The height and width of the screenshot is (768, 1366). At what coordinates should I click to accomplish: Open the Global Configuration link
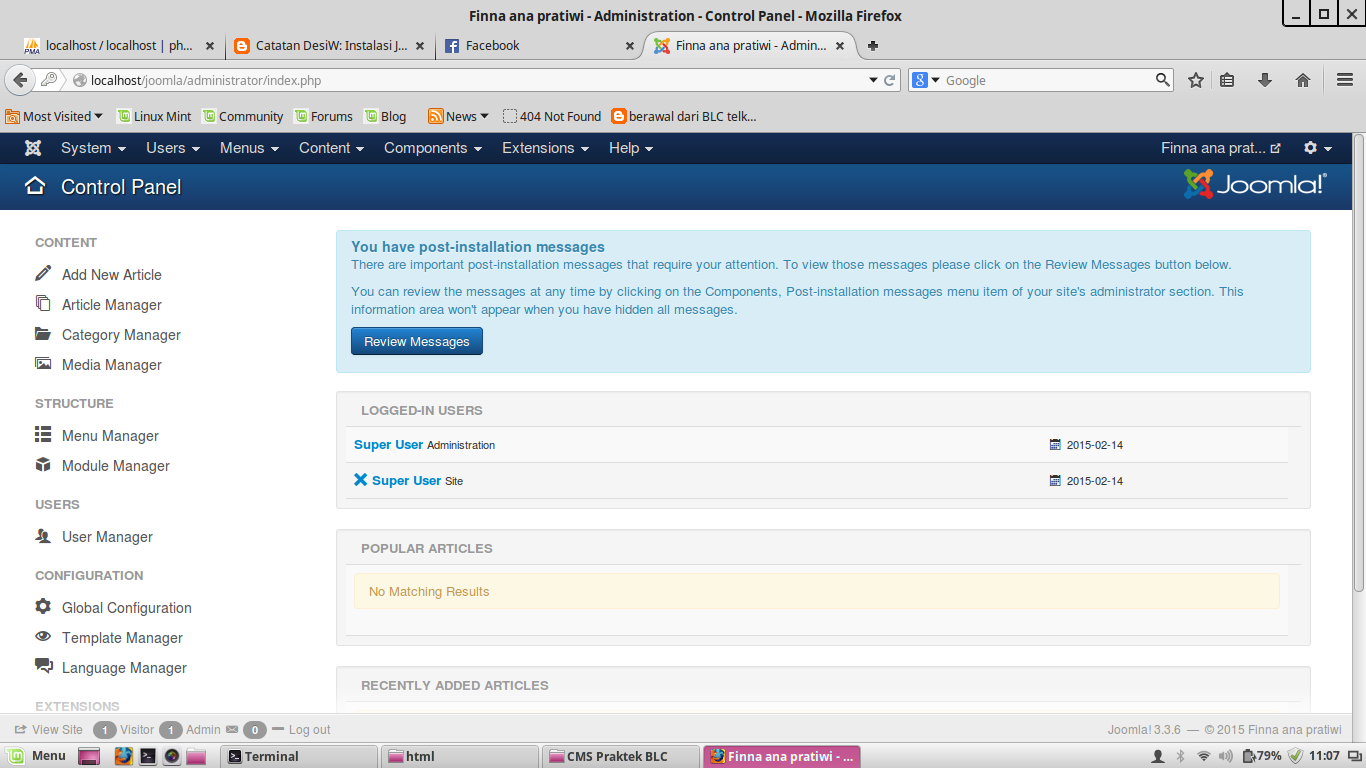pyautogui.click(x=127, y=608)
